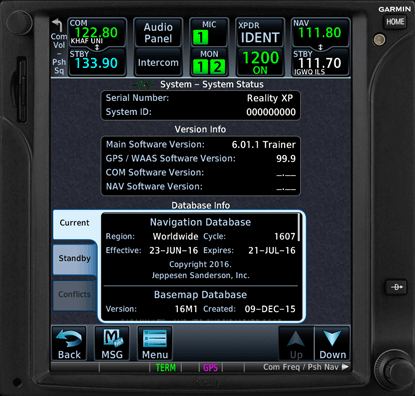
Task: Tap the standby NAV frequency 111.70
Action: pyautogui.click(x=320, y=62)
